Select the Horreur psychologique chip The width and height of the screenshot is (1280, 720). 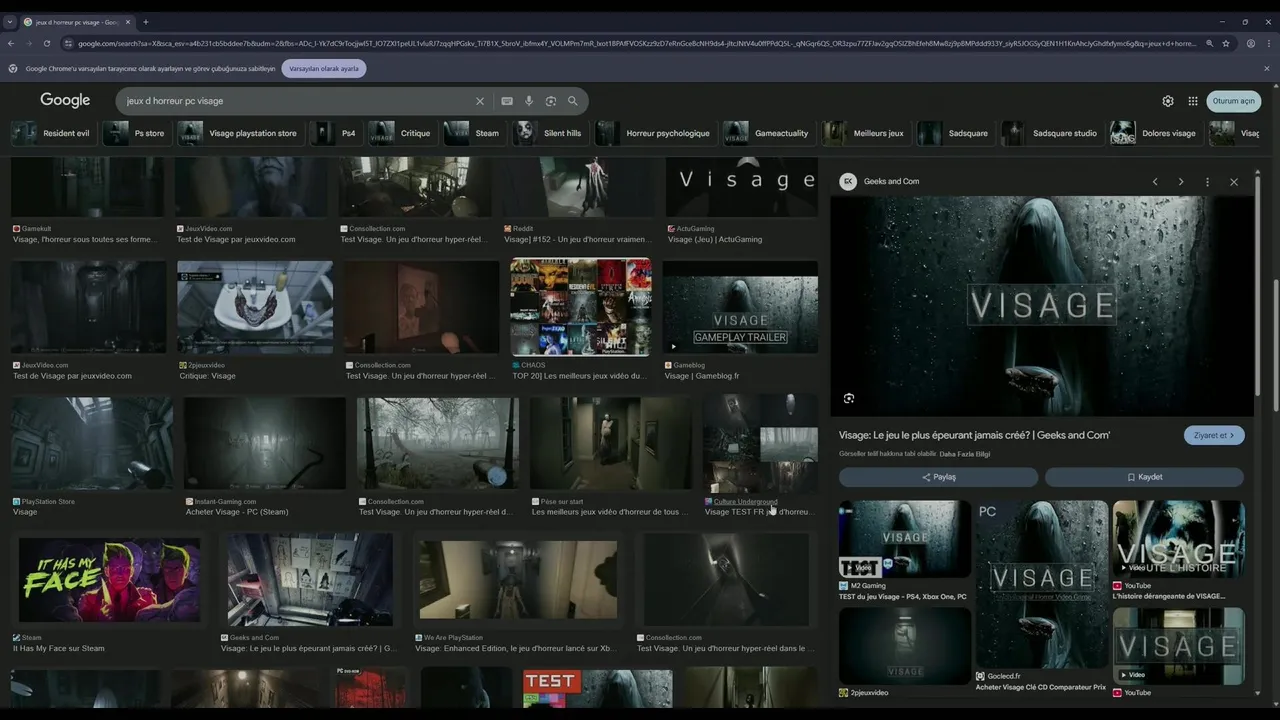[x=654, y=133]
